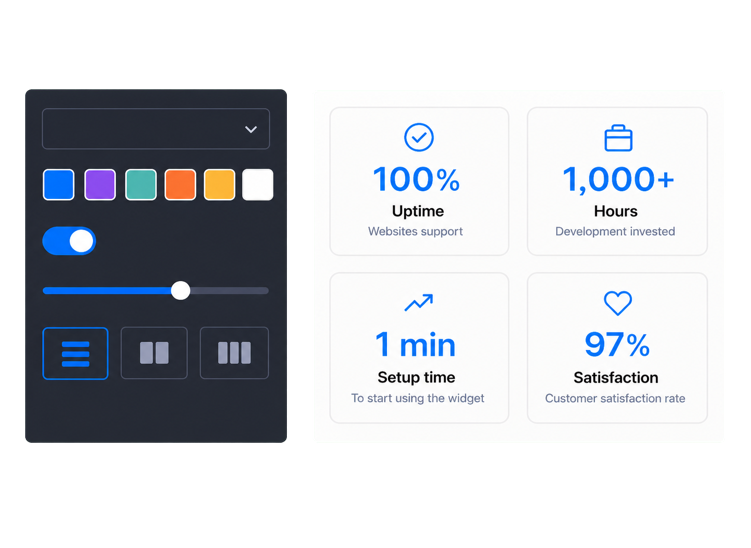Click the dropdown chevron arrow
751x548 pixels.
point(251,129)
